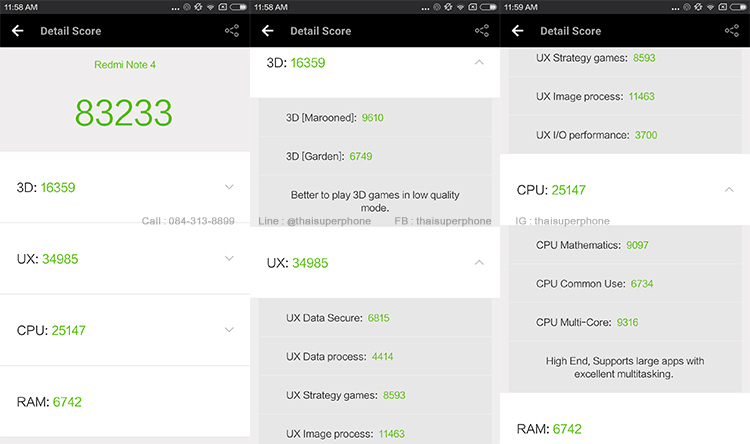Tap the UX Data process: 4414 entry
Image resolution: width=750 pixels, height=444 pixels.
pos(340,356)
